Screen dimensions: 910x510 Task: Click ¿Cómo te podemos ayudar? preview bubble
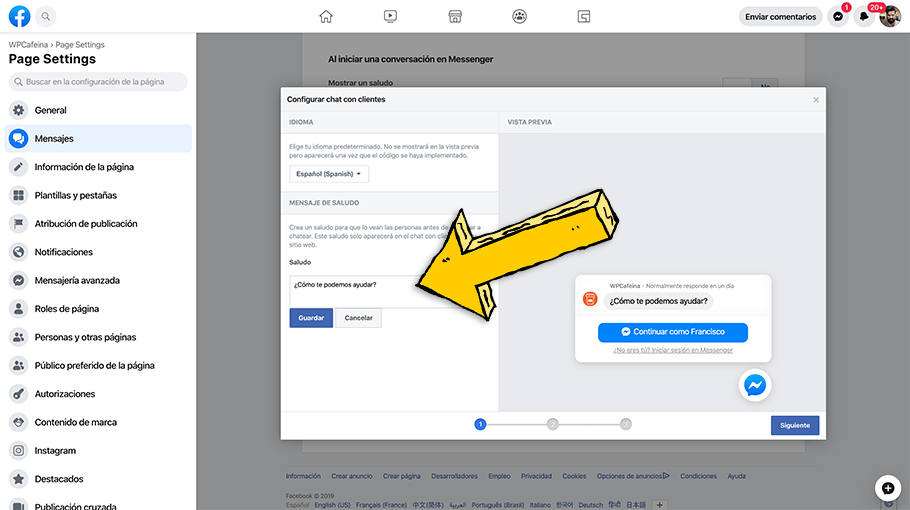[658, 301]
